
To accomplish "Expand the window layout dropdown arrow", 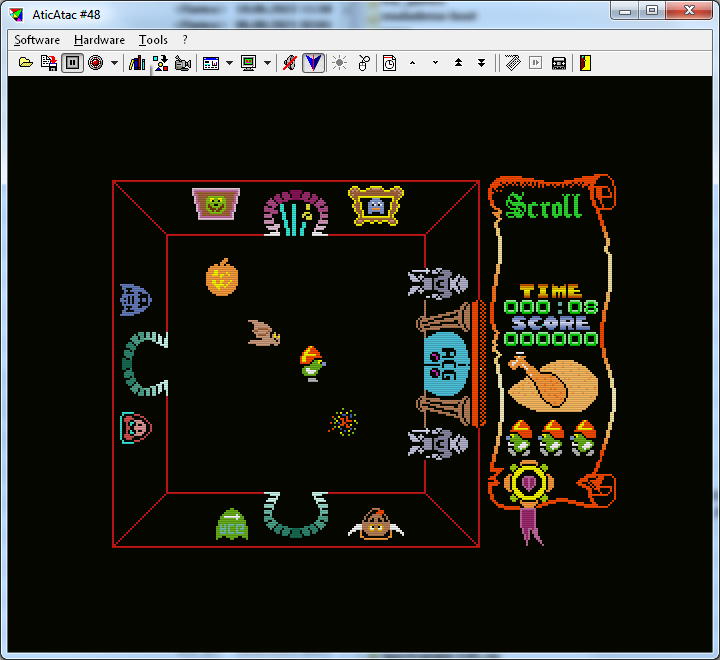I will 230,63.
